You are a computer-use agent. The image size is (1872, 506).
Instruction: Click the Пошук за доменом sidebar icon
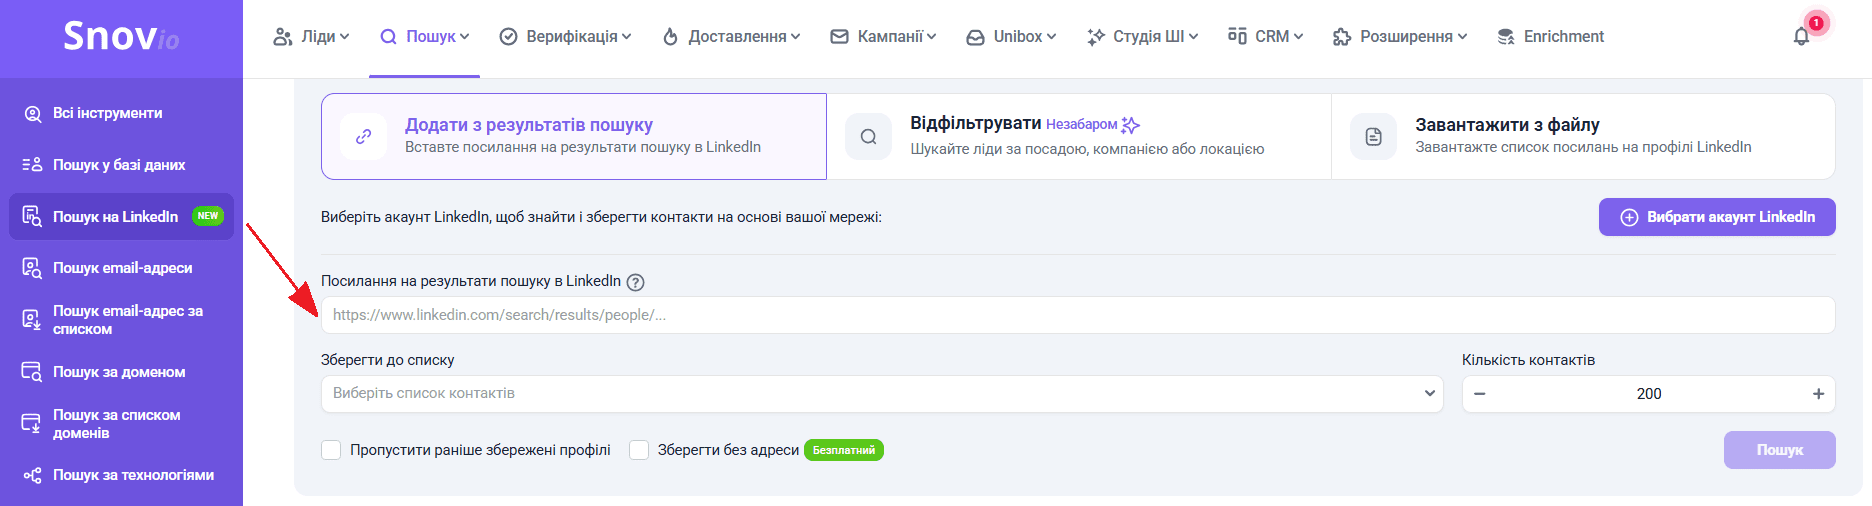[x=33, y=372]
